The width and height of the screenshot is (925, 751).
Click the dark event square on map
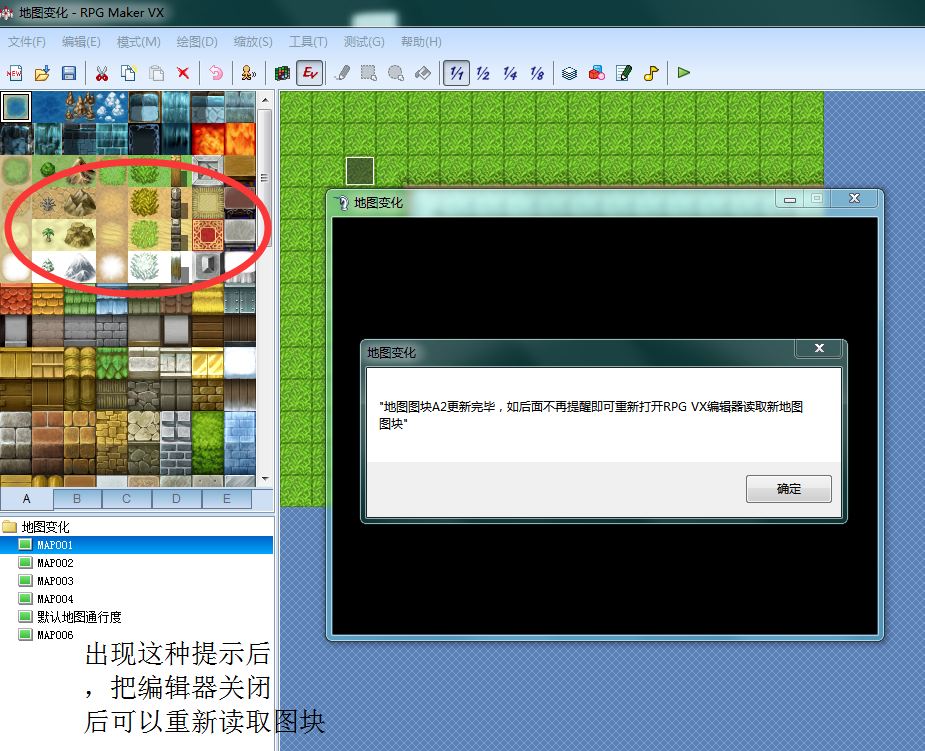point(359,171)
